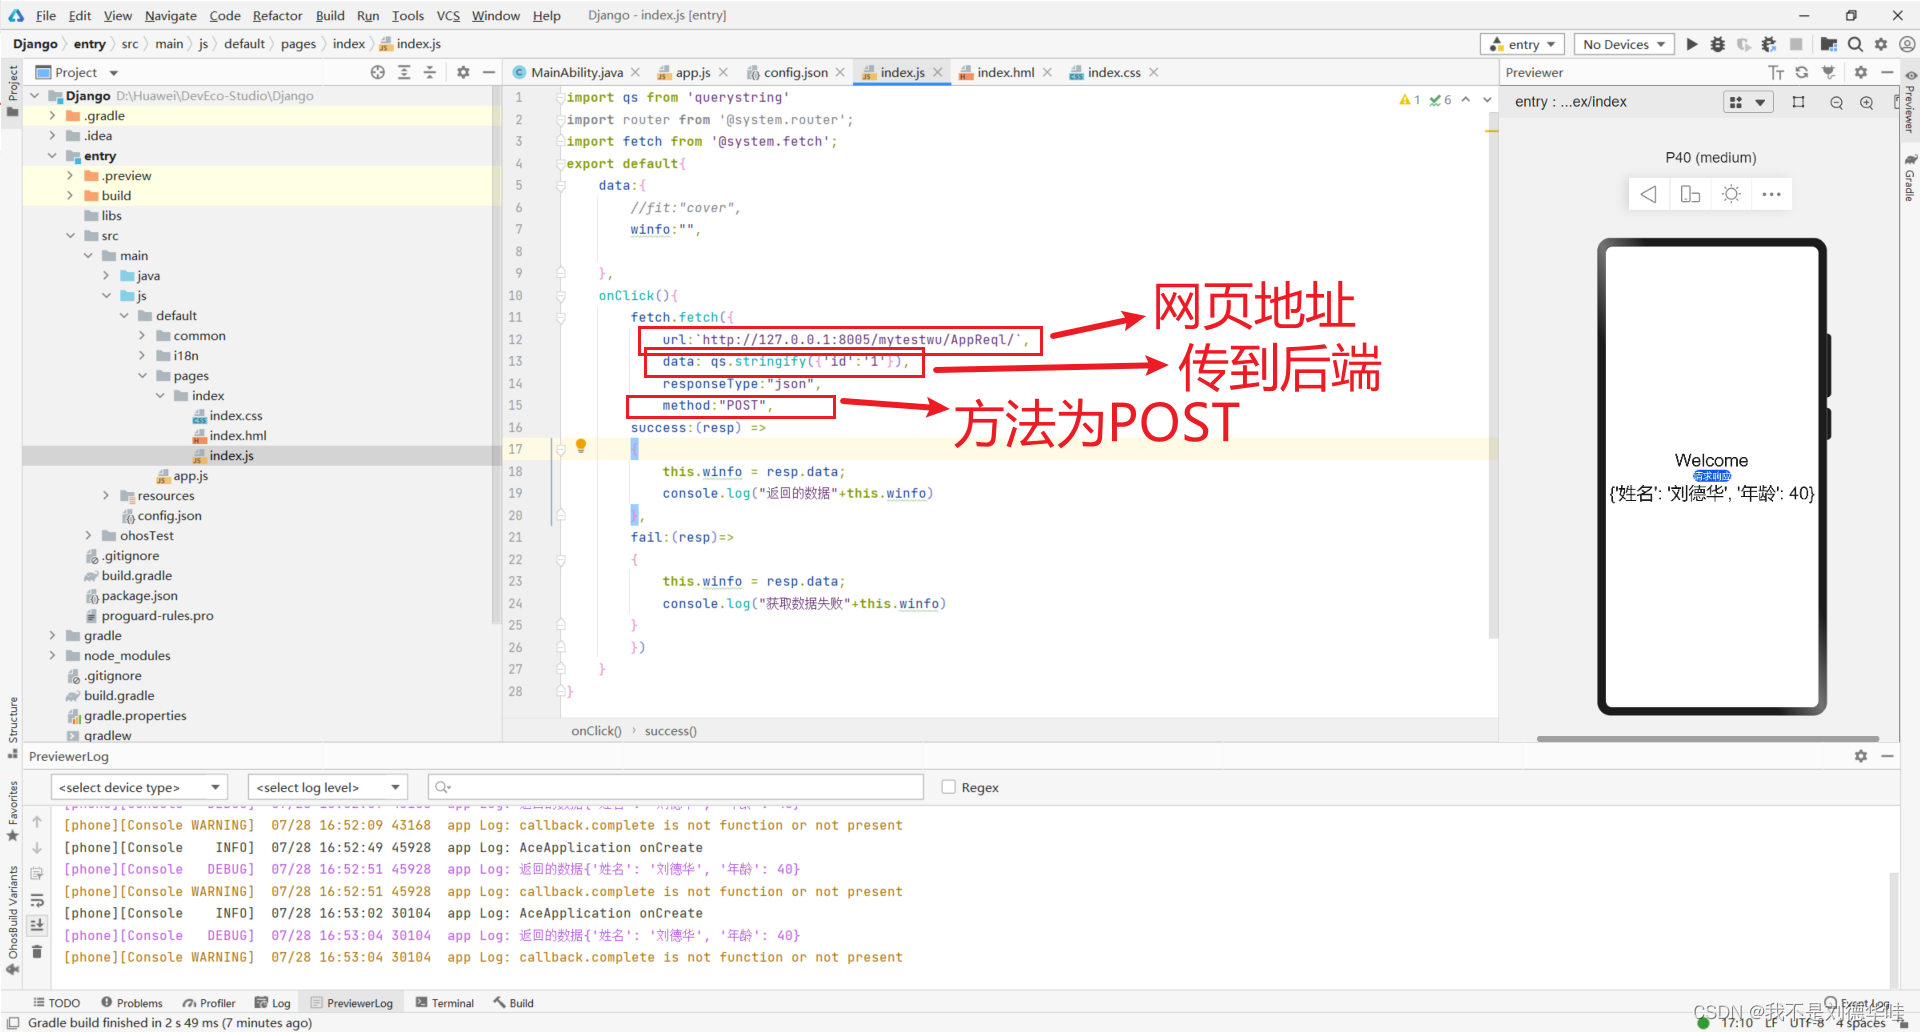Toggle the Tt font icon in Previewer toolbar
Viewport: 1920px width, 1032px height.
coord(1776,72)
